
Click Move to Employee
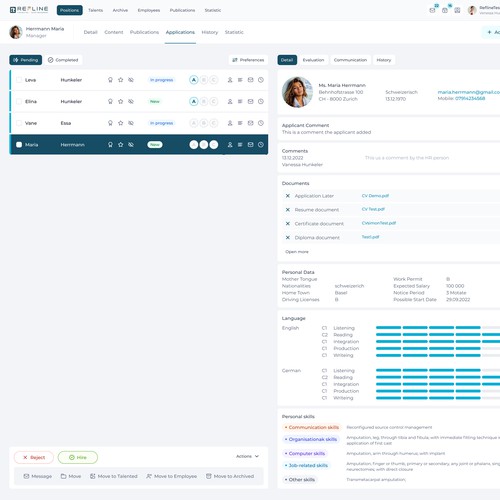click(172, 476)
